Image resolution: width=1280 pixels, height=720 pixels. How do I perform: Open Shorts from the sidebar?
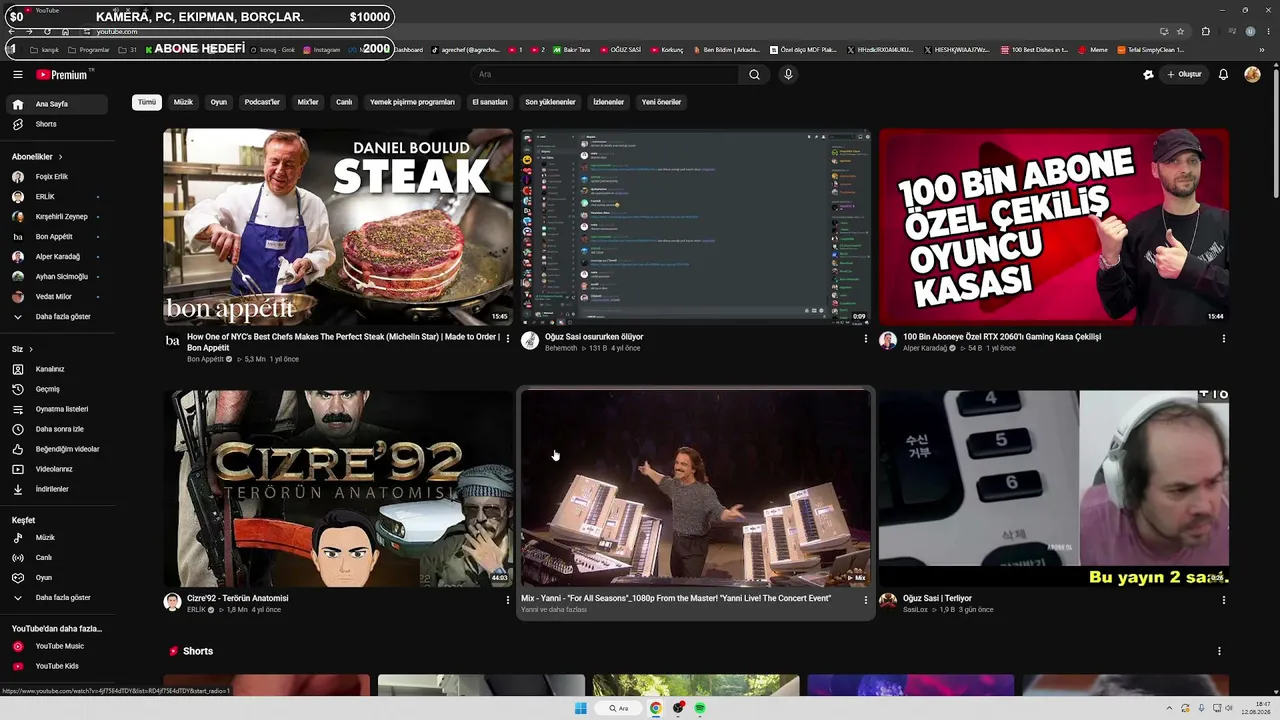pyautogui.click(x=56, y=124)
